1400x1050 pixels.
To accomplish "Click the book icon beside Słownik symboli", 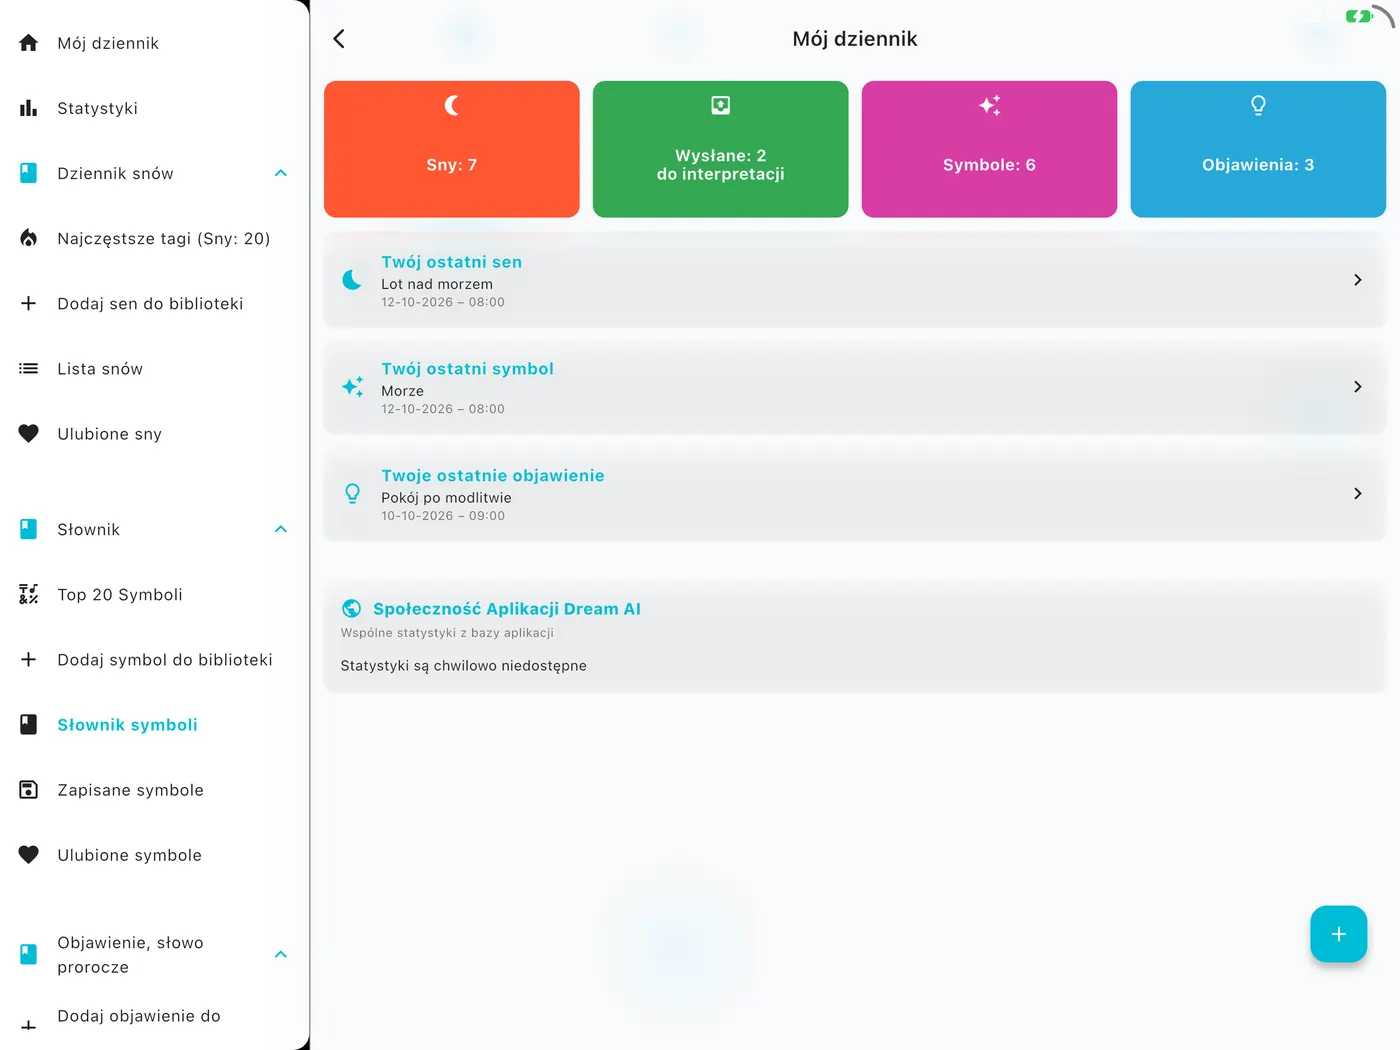I will pyautogui.click(x=29, y=724).
